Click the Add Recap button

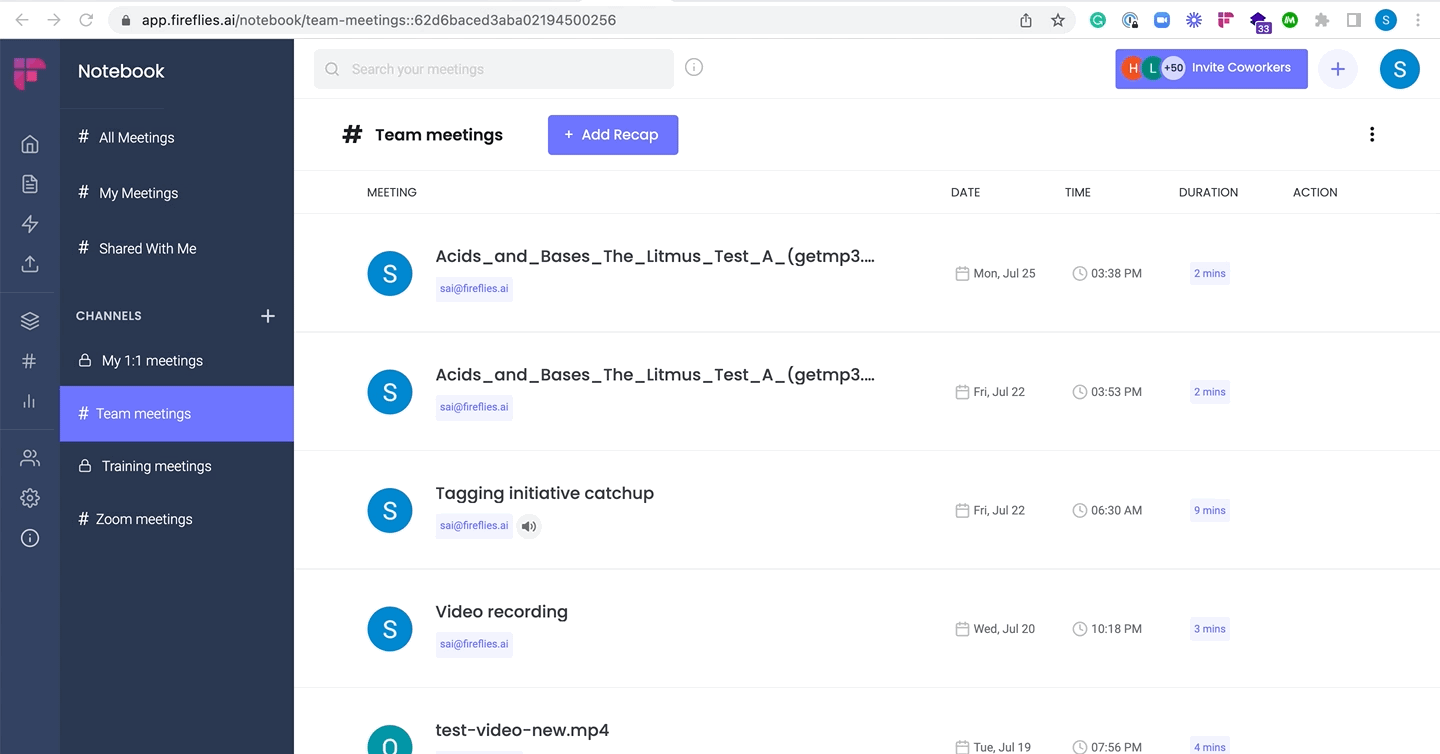pos(613,135)
